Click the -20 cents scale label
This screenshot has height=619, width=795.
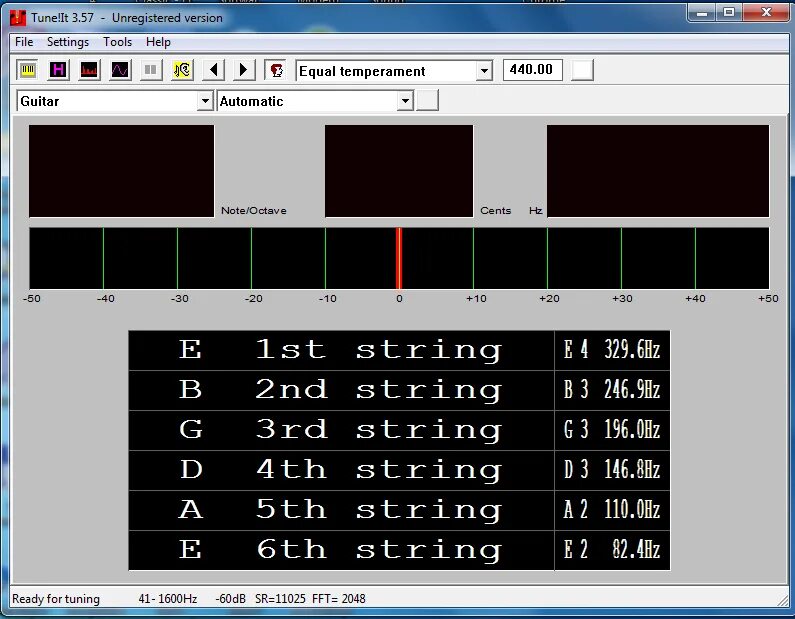tap(254, 299)
